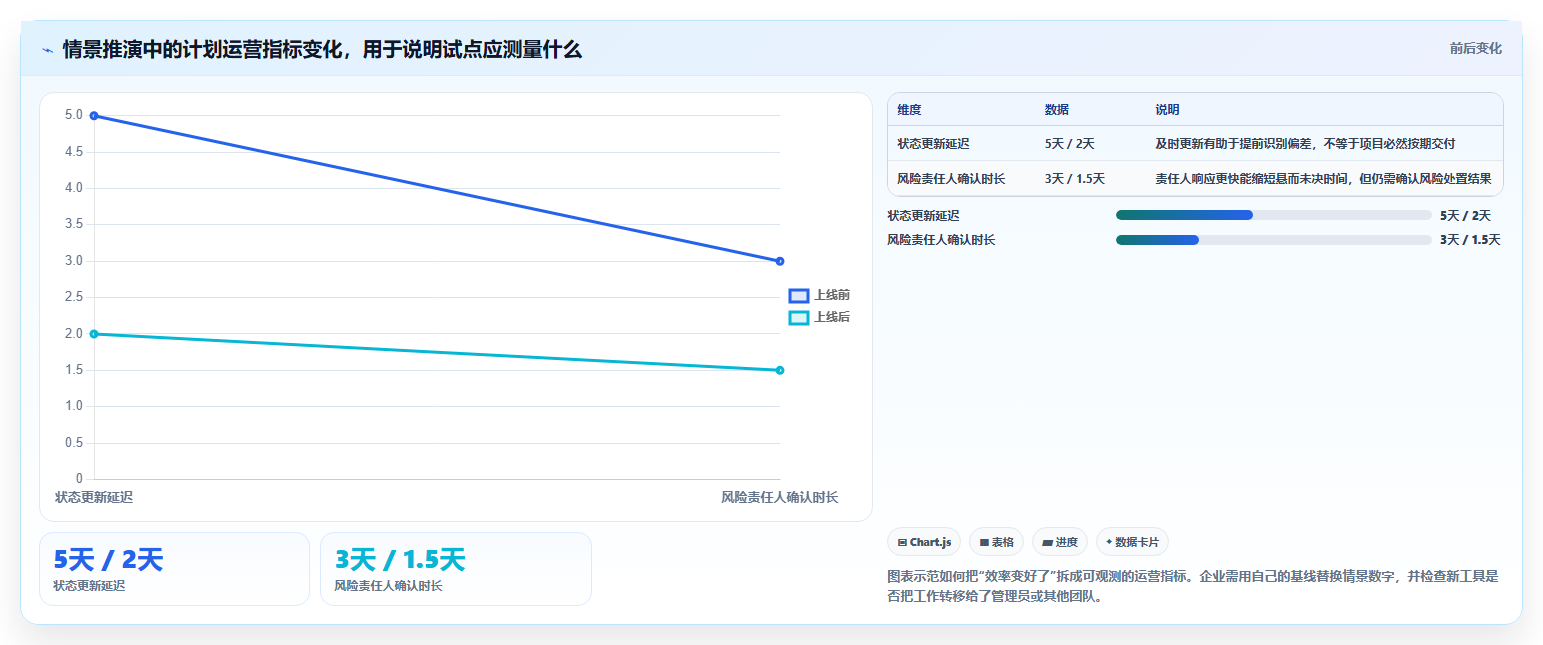Image resolution: width=1543 pixels, height=645 pixels.
Task: Click the 5天 / 2天 value beside progress bar
Action: pyautogui.click(x=1465, y=215)
